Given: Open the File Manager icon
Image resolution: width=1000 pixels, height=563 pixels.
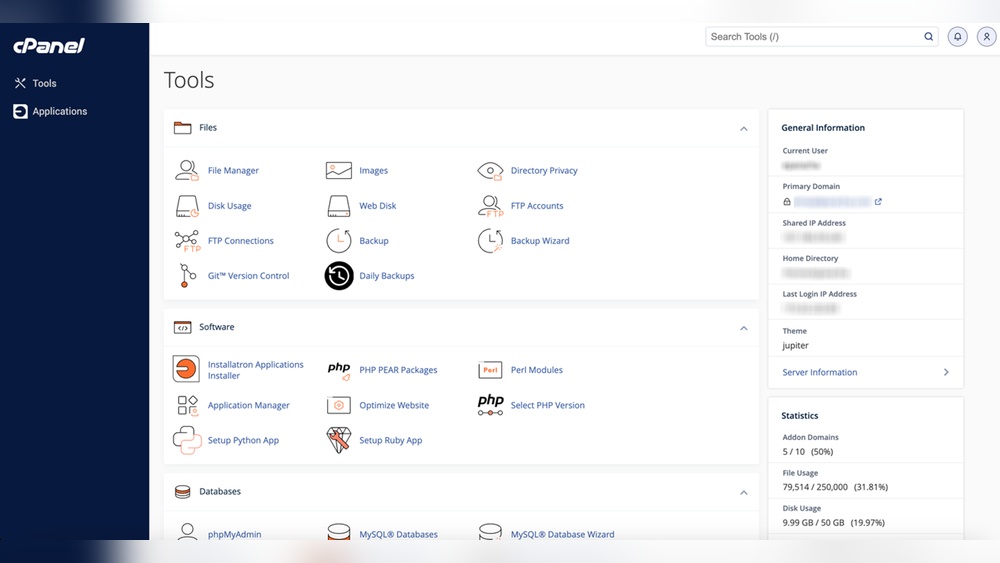Looking at the screenshot, I should coord(187,170).
